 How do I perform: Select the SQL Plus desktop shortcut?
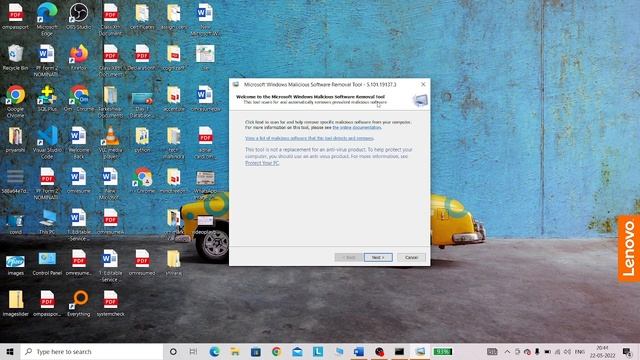coord(47,98)
